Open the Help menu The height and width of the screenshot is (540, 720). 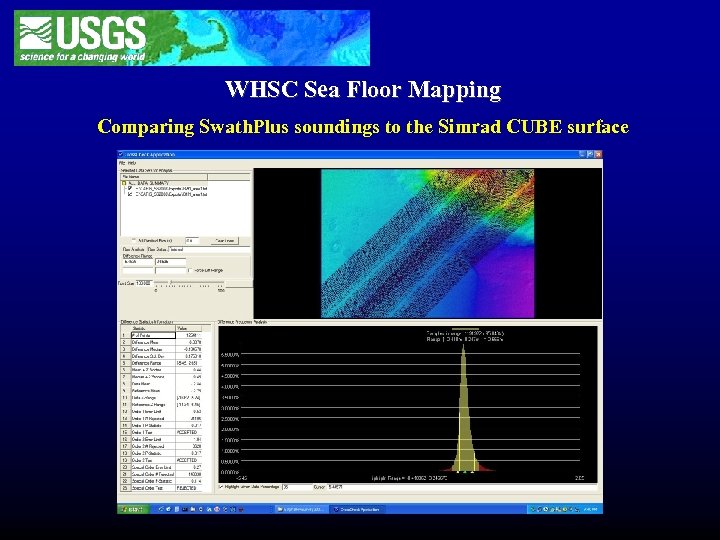click(x=132, y=163)
